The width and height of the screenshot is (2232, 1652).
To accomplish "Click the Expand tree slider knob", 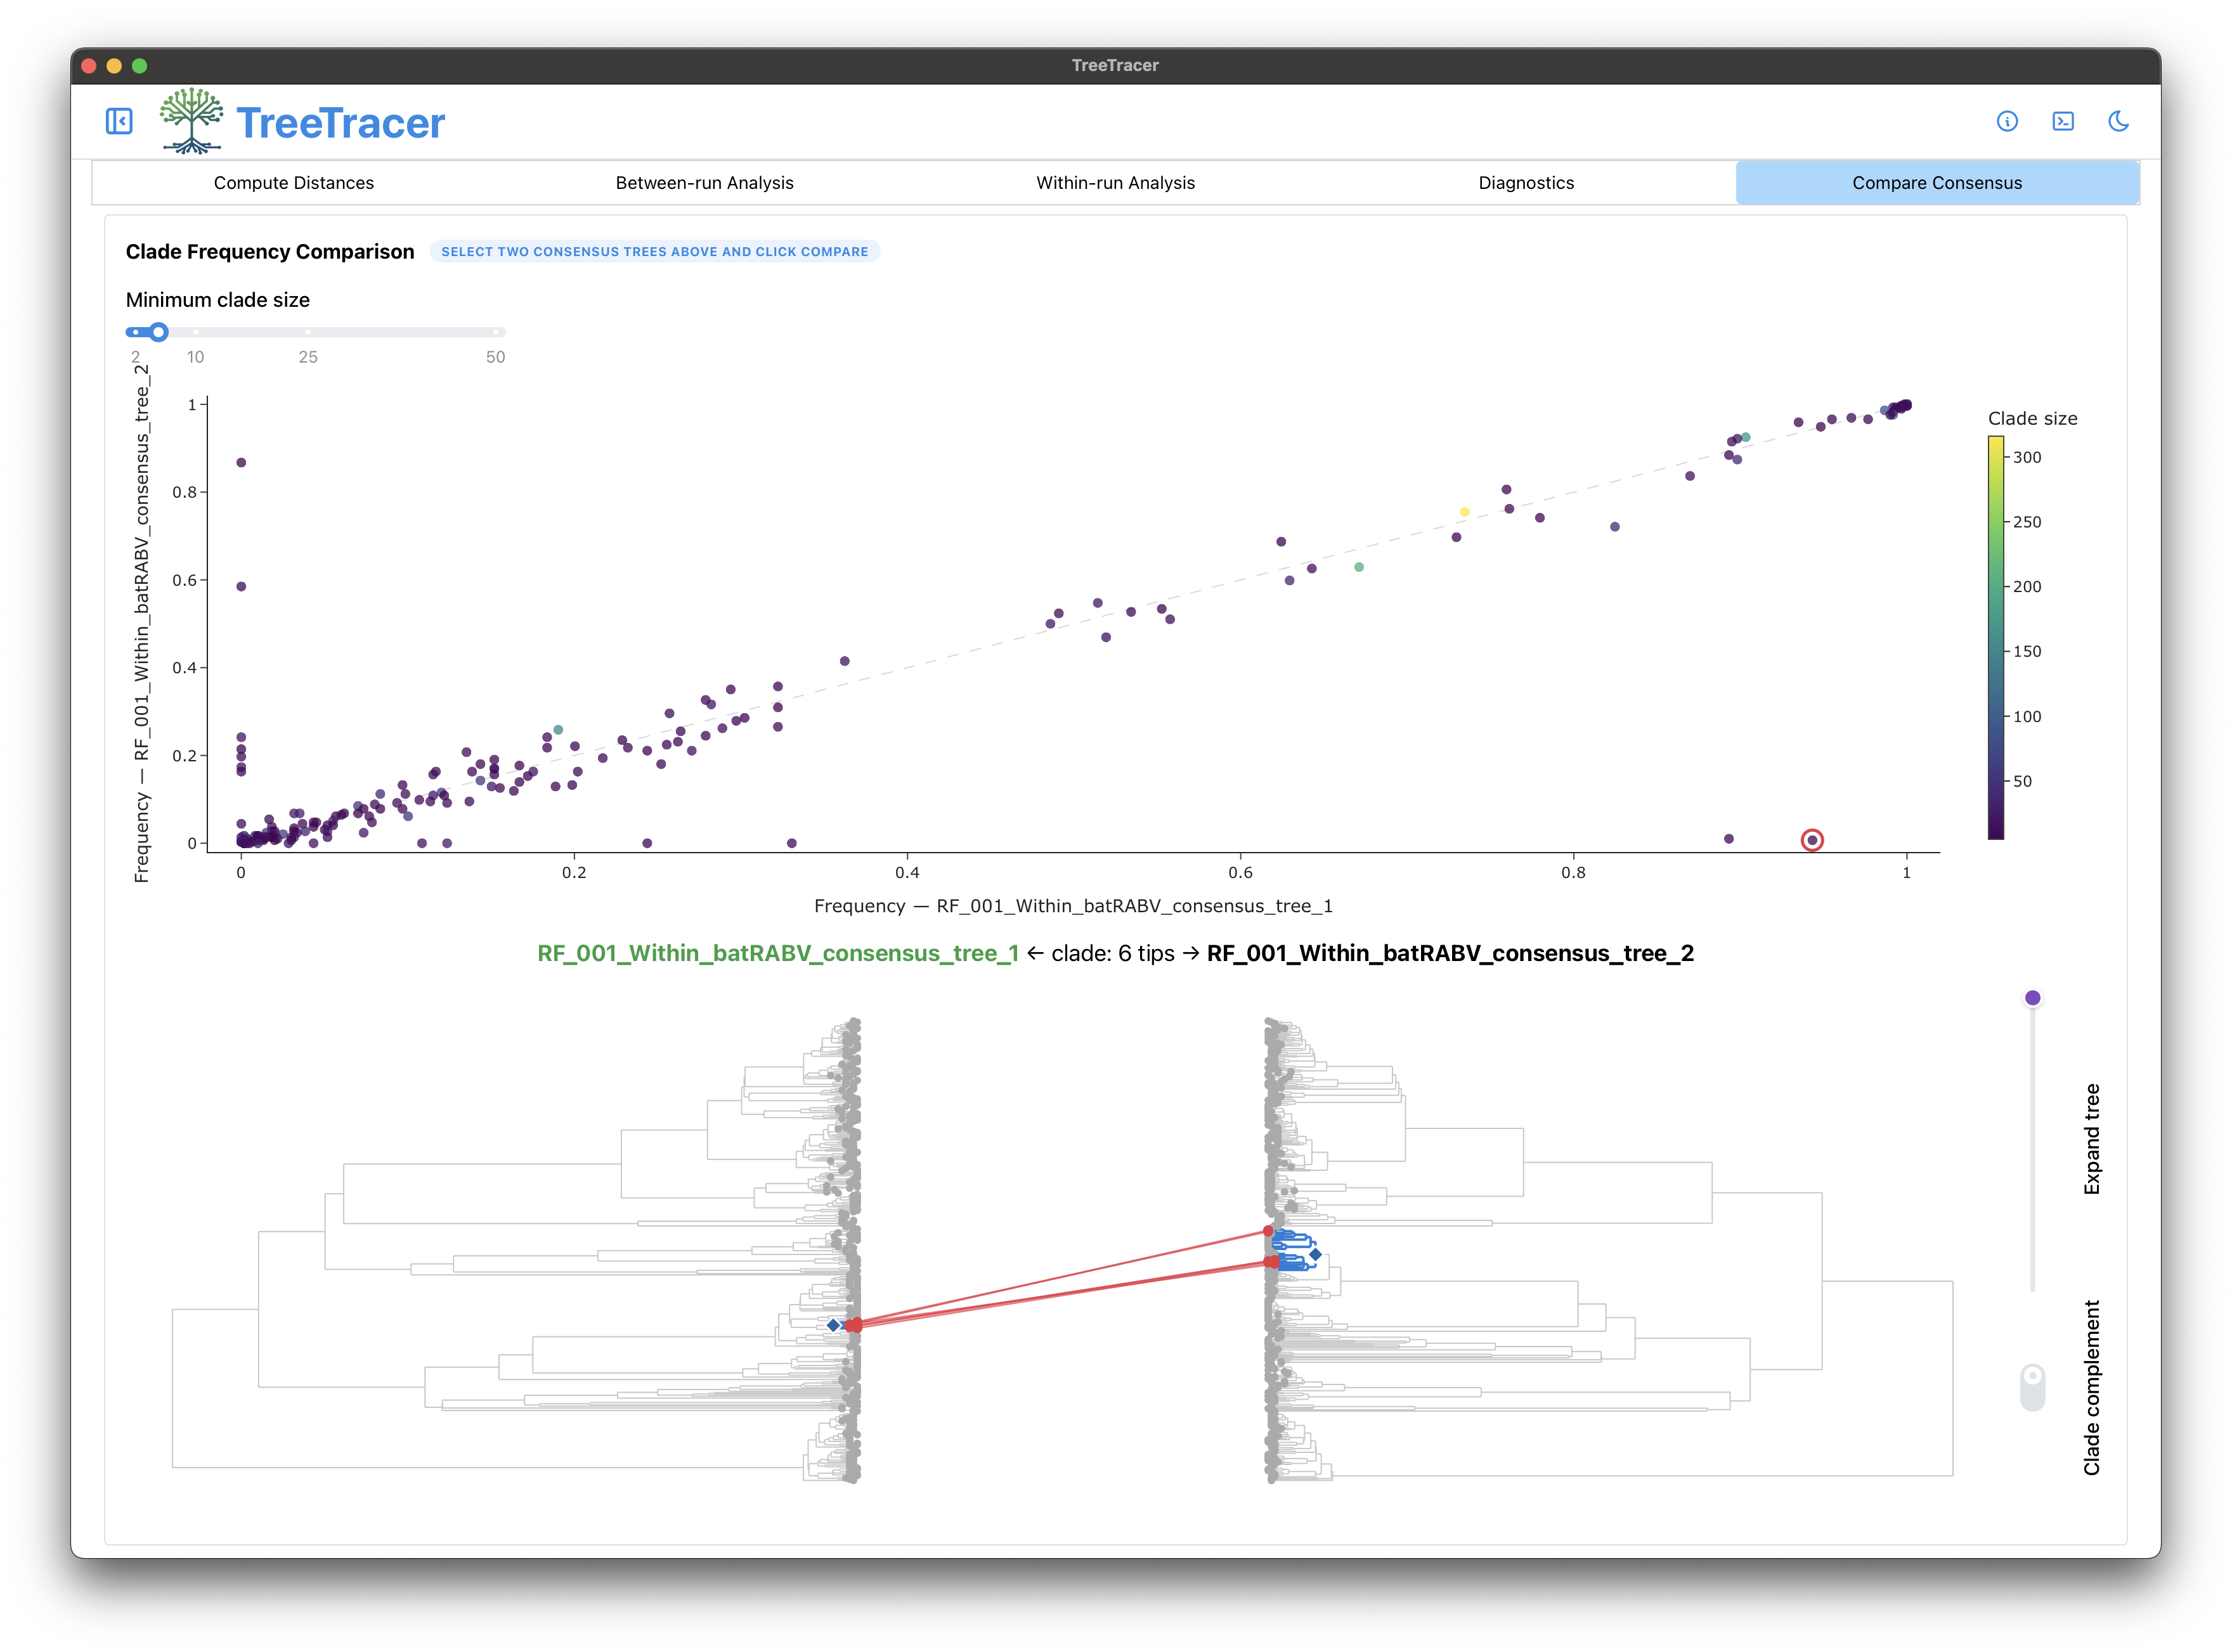I will [x=2032, y=998].
